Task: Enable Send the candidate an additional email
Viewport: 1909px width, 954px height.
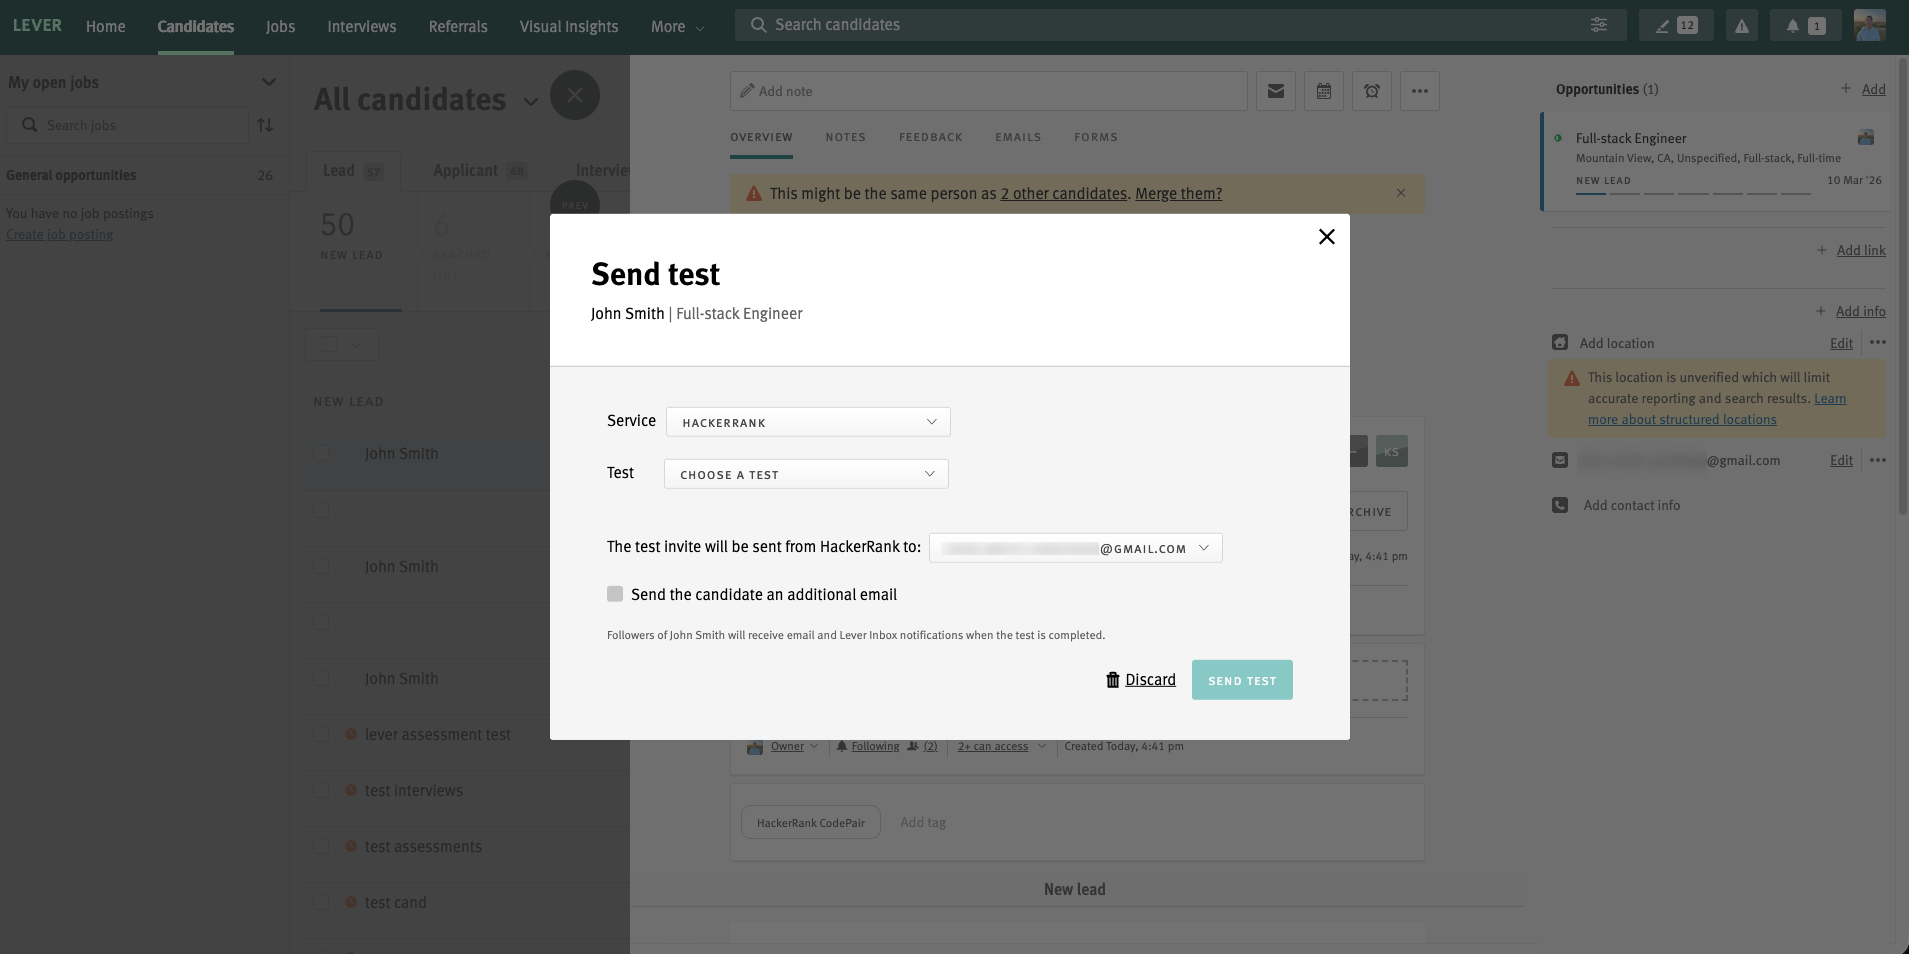Action: (x=615, y=594)
